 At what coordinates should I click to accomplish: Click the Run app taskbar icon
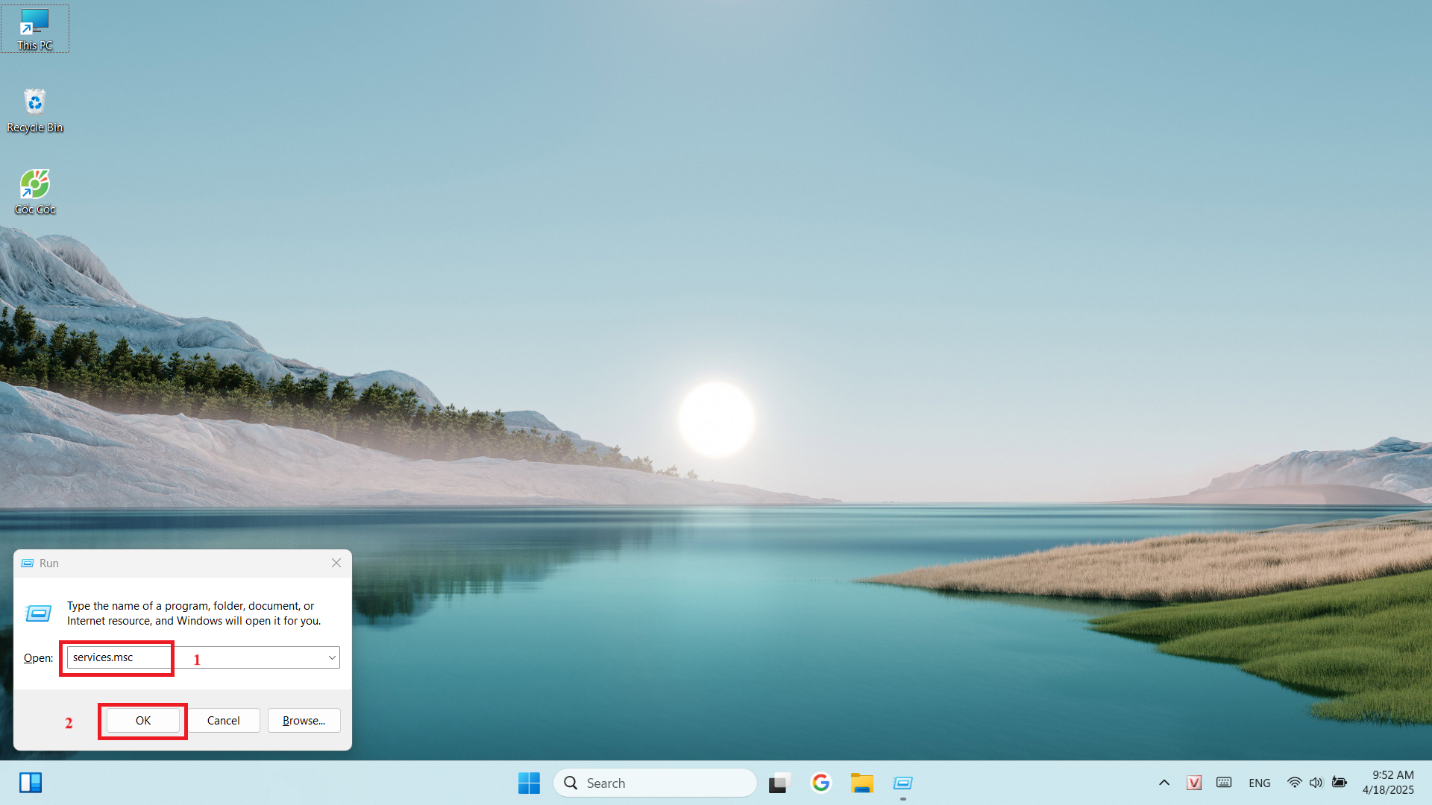coord(903,783)
